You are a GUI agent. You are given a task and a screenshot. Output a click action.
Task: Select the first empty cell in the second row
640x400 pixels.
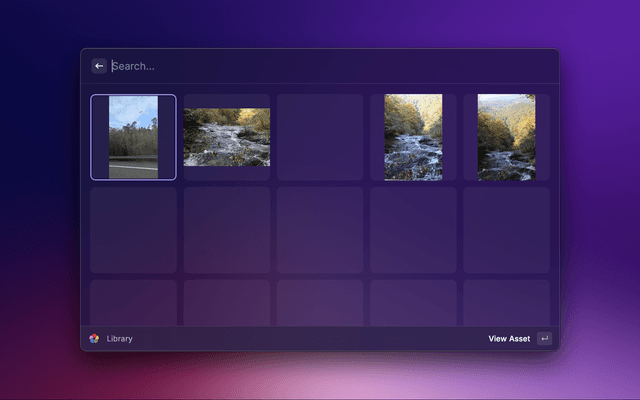coord(133,230)
